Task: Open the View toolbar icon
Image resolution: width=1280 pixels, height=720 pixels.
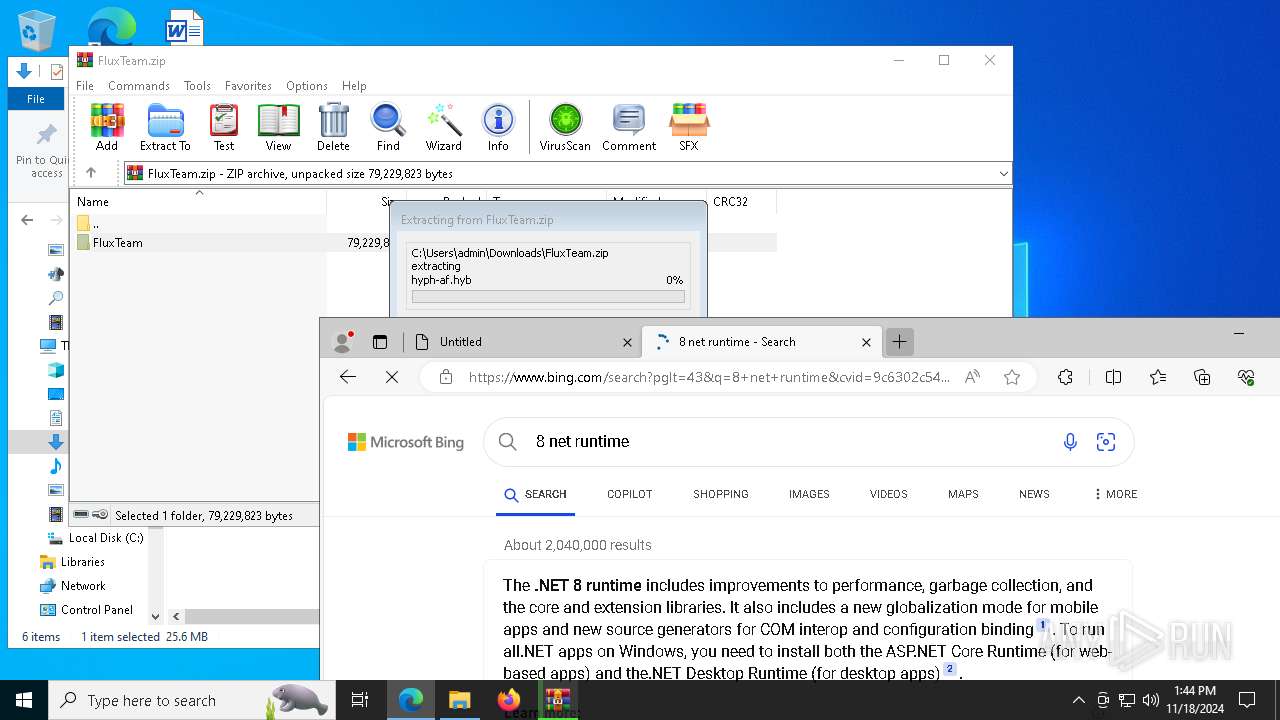Action: pyautogui.click(x=278, y=127)
